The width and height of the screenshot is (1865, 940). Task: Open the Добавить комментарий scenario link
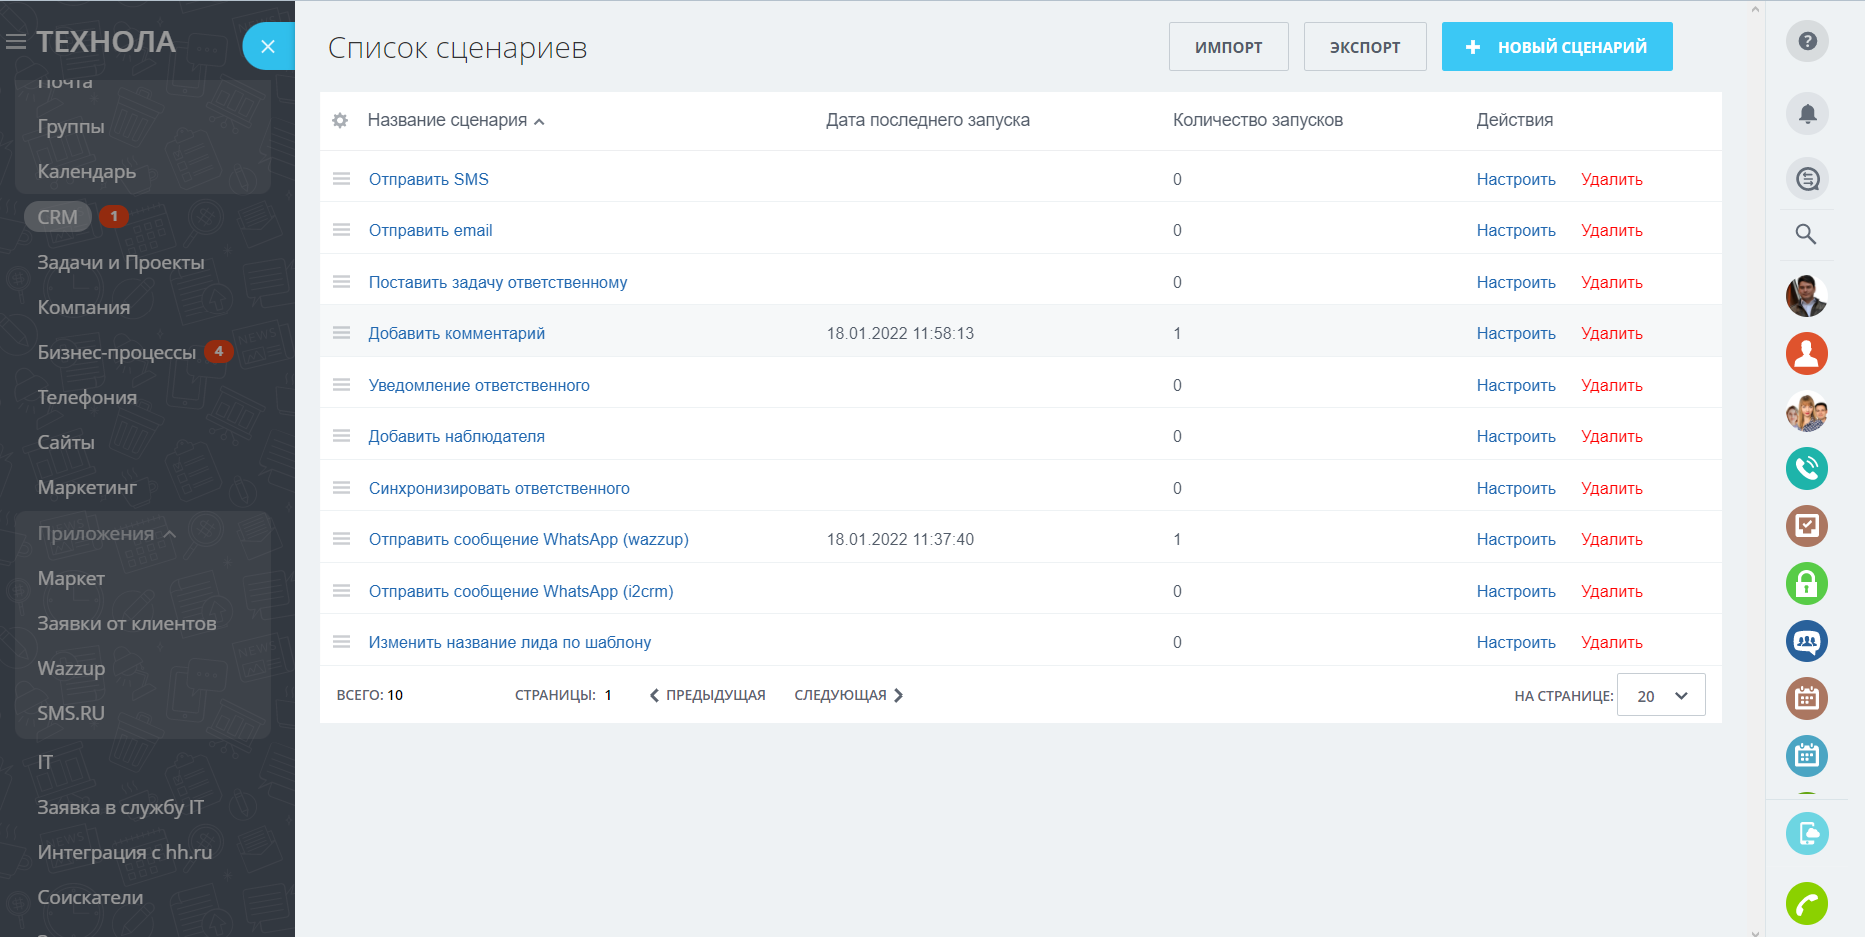pyautogui.click(x=457, y=333)
